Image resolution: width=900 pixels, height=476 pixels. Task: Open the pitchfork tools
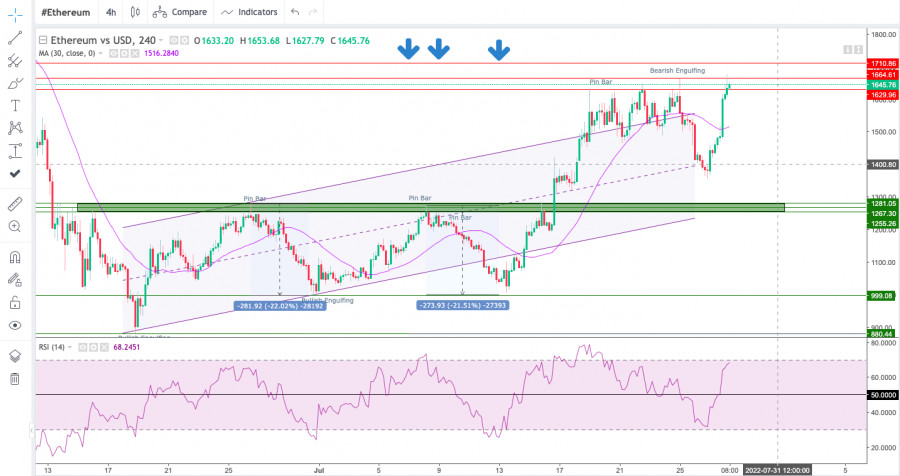15,61
